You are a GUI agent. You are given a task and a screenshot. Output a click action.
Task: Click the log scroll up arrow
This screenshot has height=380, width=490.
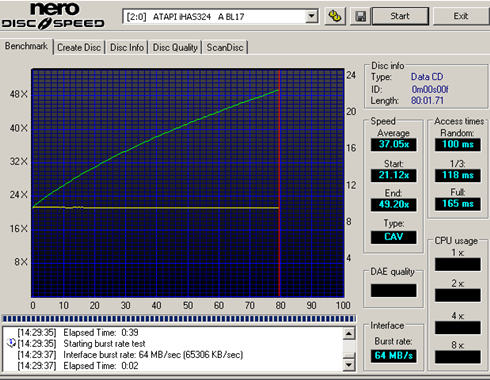tap(349, 333)
